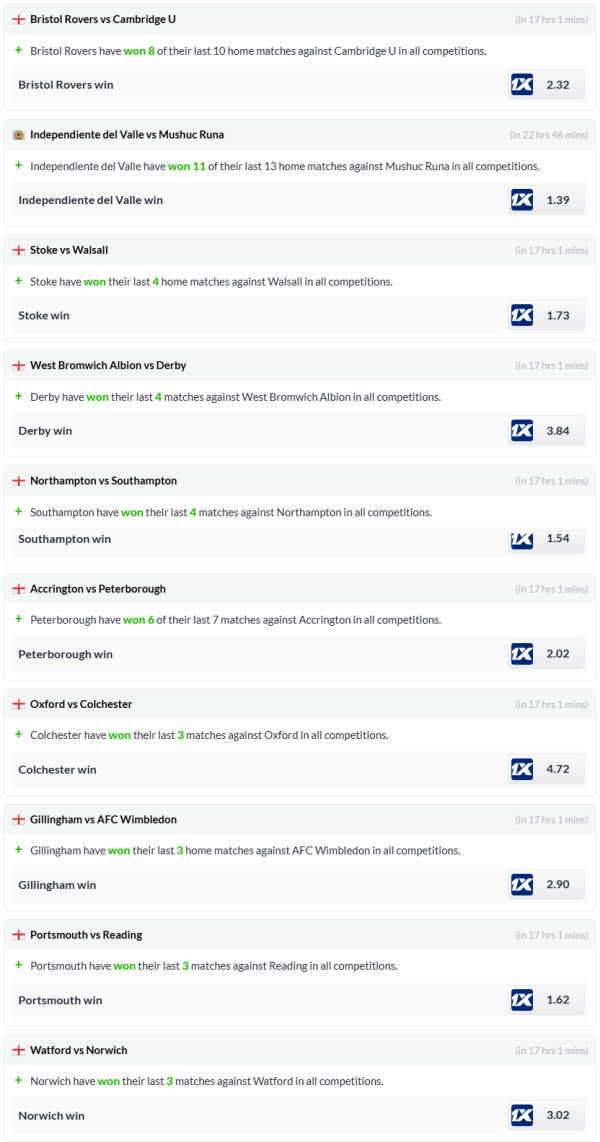The height and width of the screenshot is (1142, 600).
Task: Click 1X bookmaker icon for Colchester win
Action: [x=522, y=770]
